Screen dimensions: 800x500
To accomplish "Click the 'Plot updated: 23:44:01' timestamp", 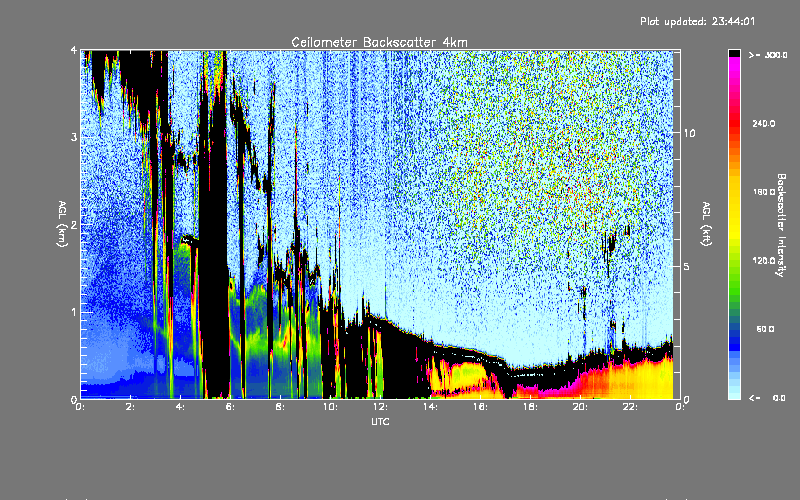I will 697,21.
